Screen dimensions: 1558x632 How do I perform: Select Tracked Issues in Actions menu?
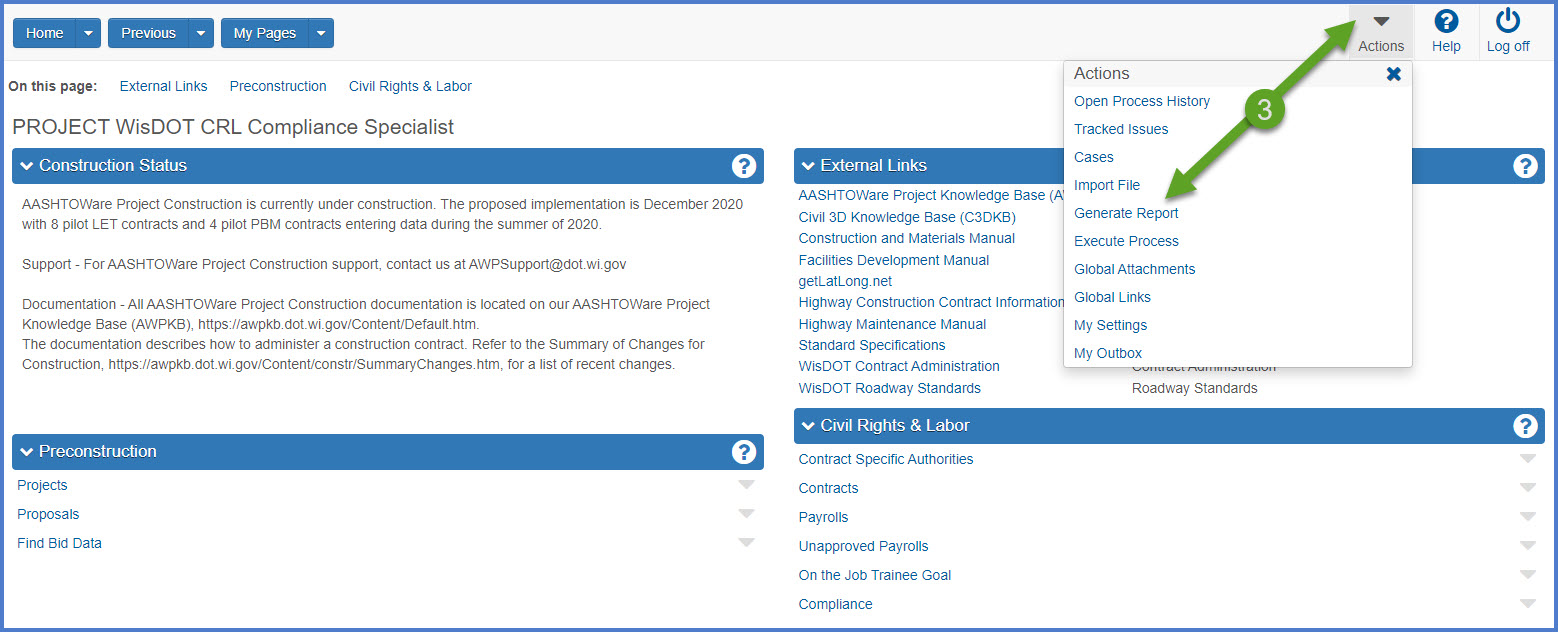click(1121, 129)
